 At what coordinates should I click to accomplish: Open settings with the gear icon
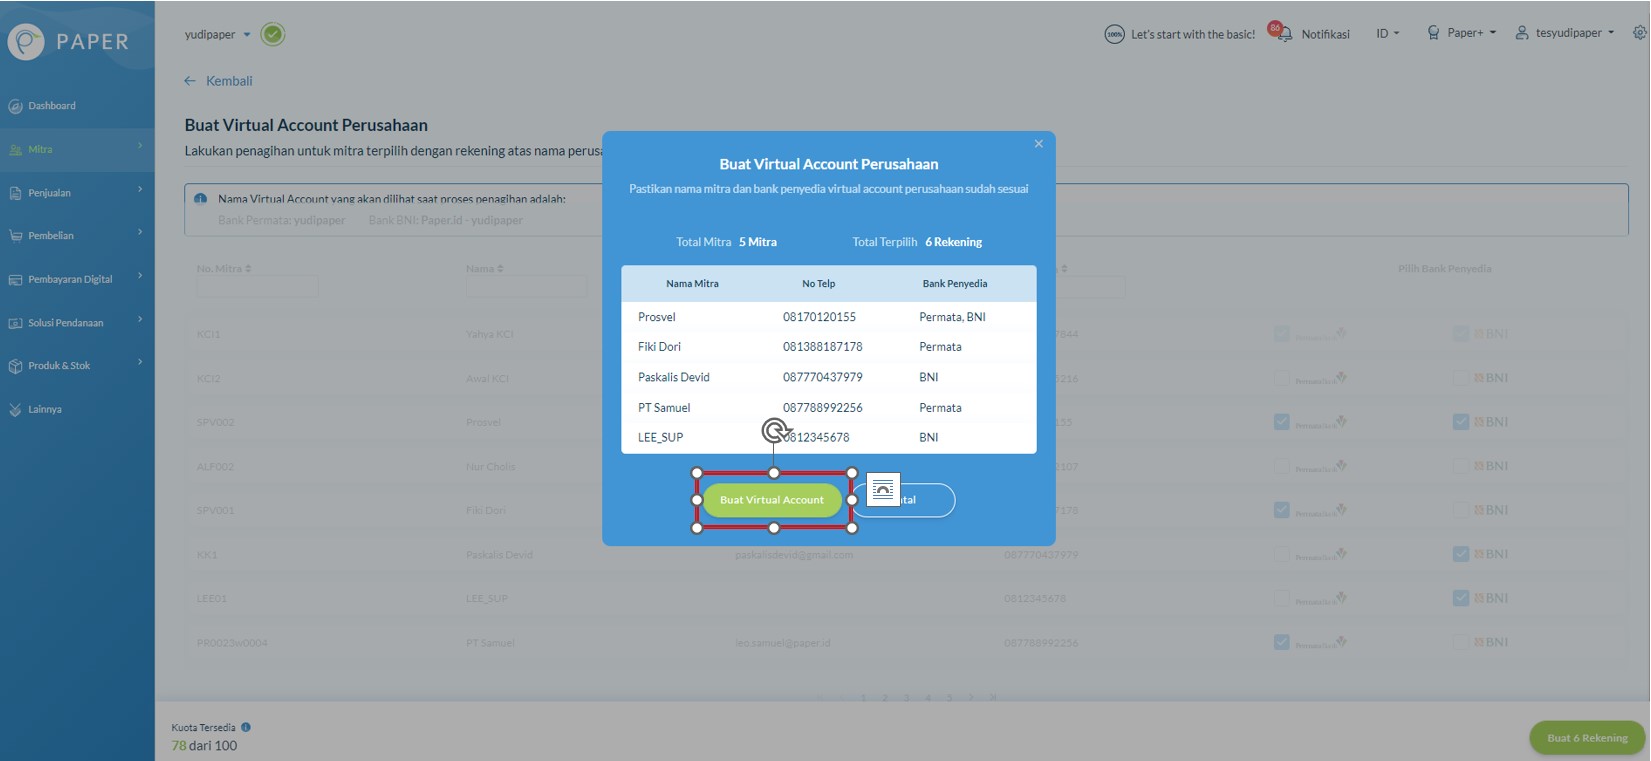pyautogui.click(x=1640, y=33)
